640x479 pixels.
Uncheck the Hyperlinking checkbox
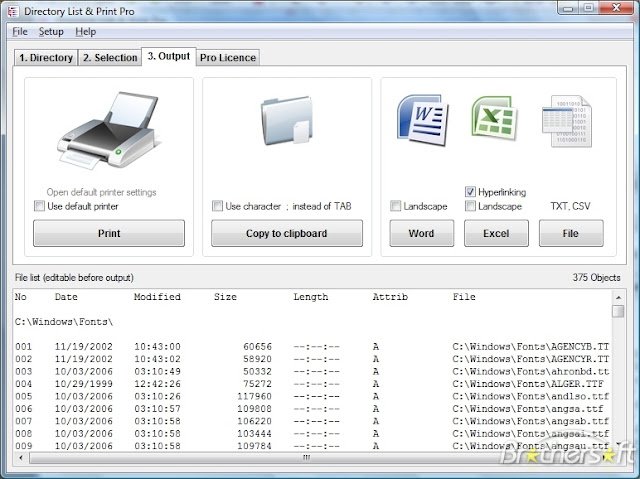tap(470, 191)
